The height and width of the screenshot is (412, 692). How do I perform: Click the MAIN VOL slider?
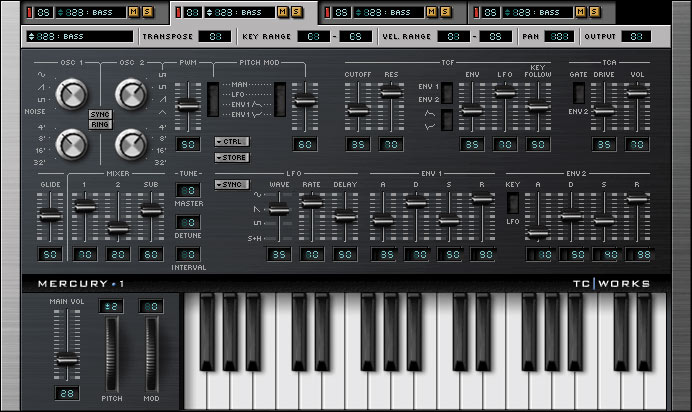(x=67, y=345)
